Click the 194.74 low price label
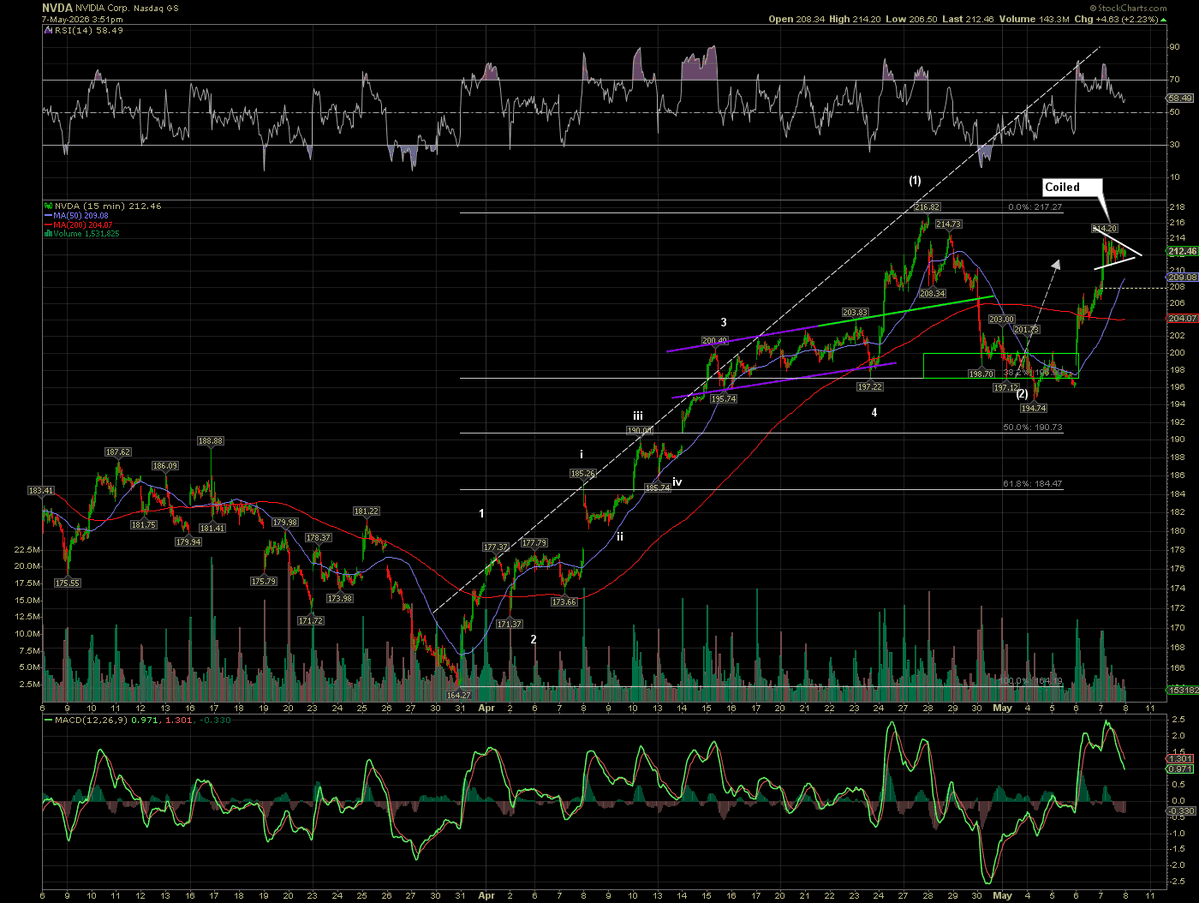The height and width of the screenshot is (903, 1199). point(1033,408)
